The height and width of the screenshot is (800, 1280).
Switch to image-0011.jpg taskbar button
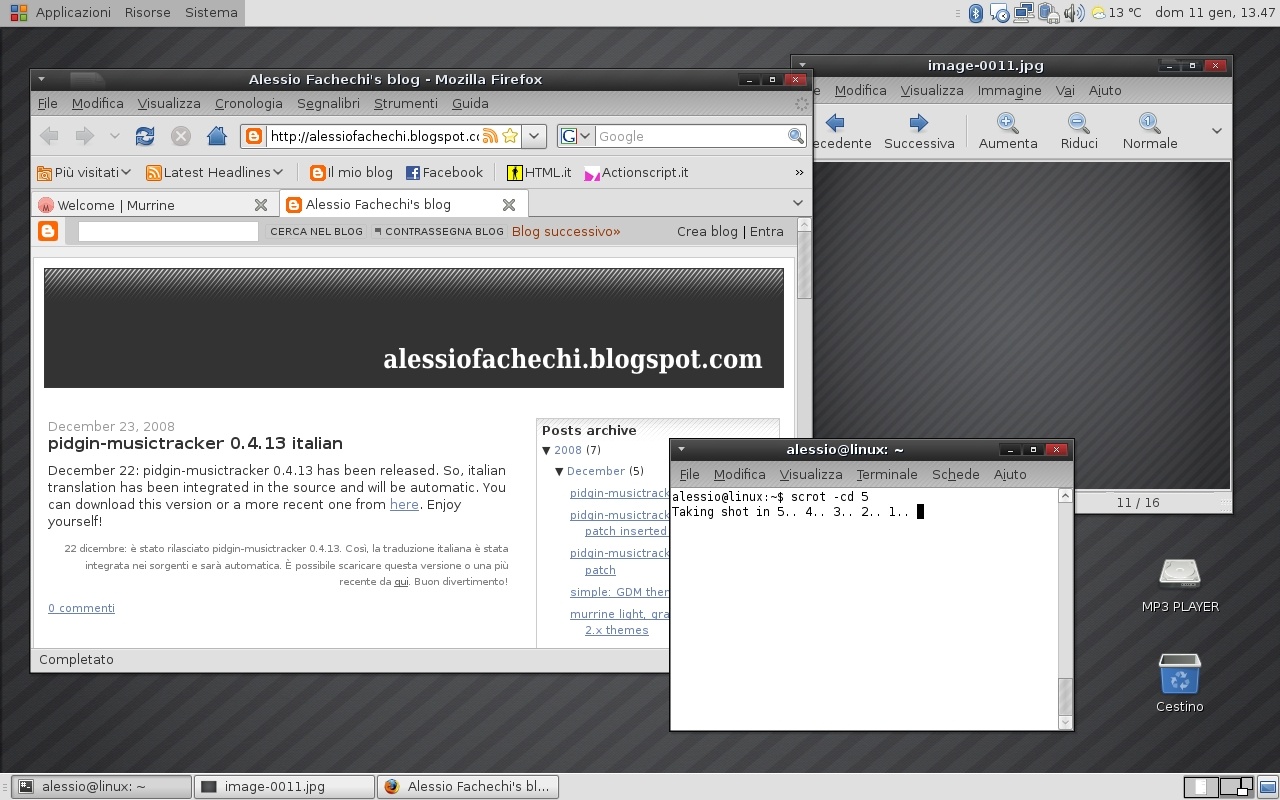(x=284, y=787)
